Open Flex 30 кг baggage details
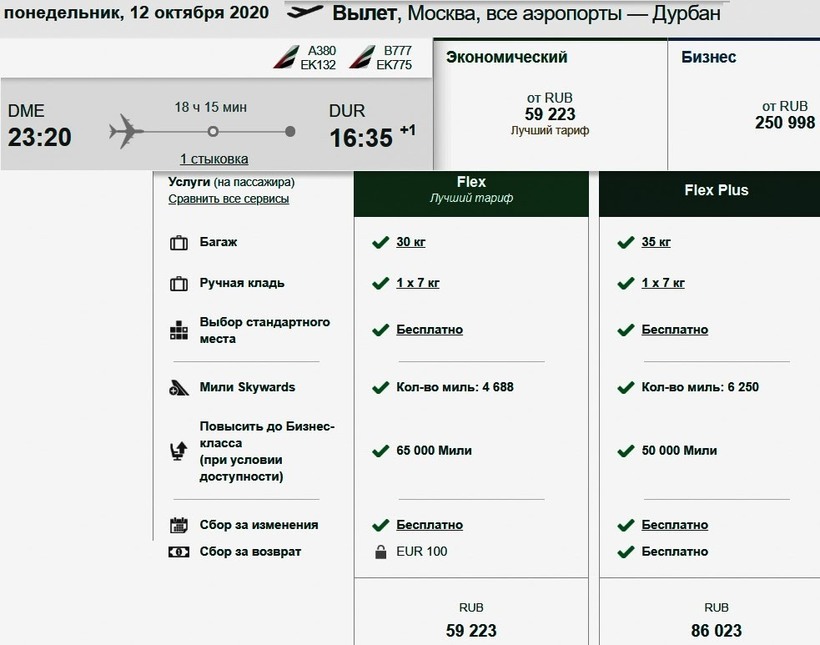Screen dimensions: 820x645 [x=410, y=243]
